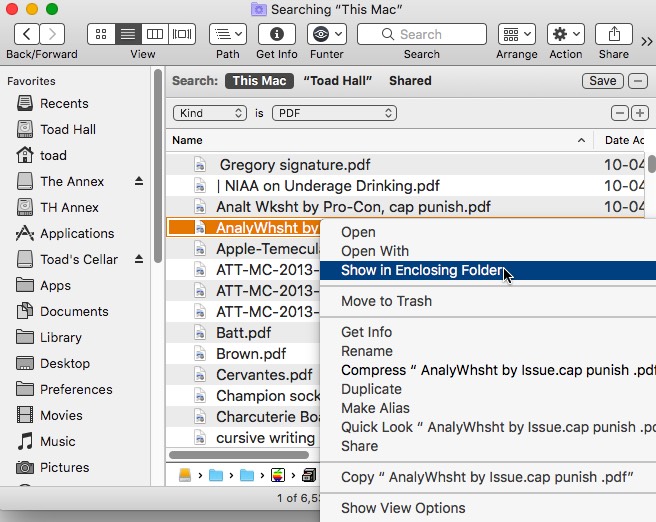Open Toad's Cellar in sidebar
The width and height of the screenshot is (656, 522).
click(79, 259)
